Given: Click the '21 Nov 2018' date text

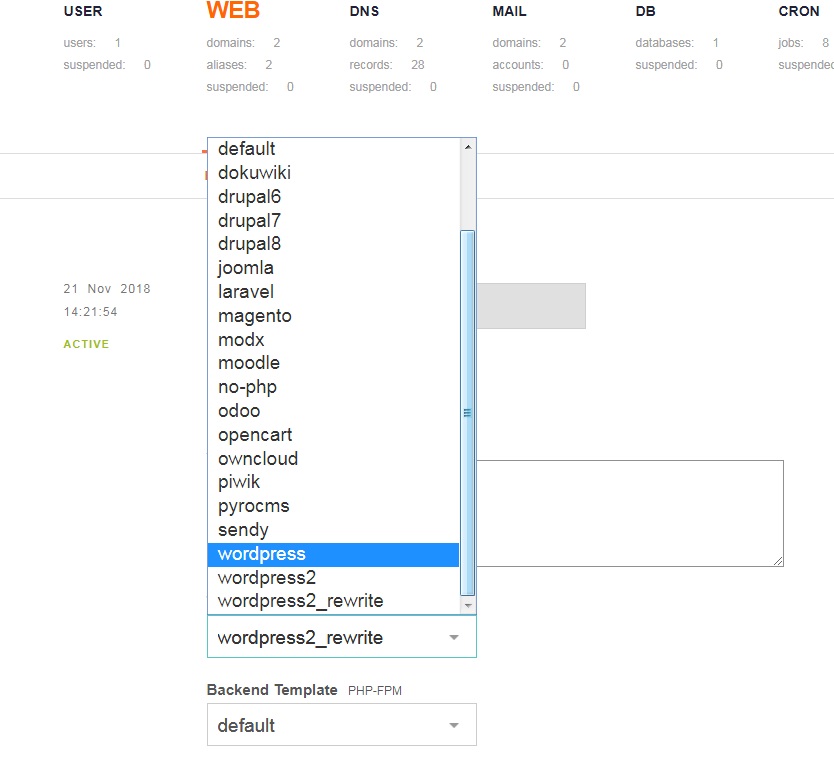Looking at the screenshot, I should click(107, 289).
